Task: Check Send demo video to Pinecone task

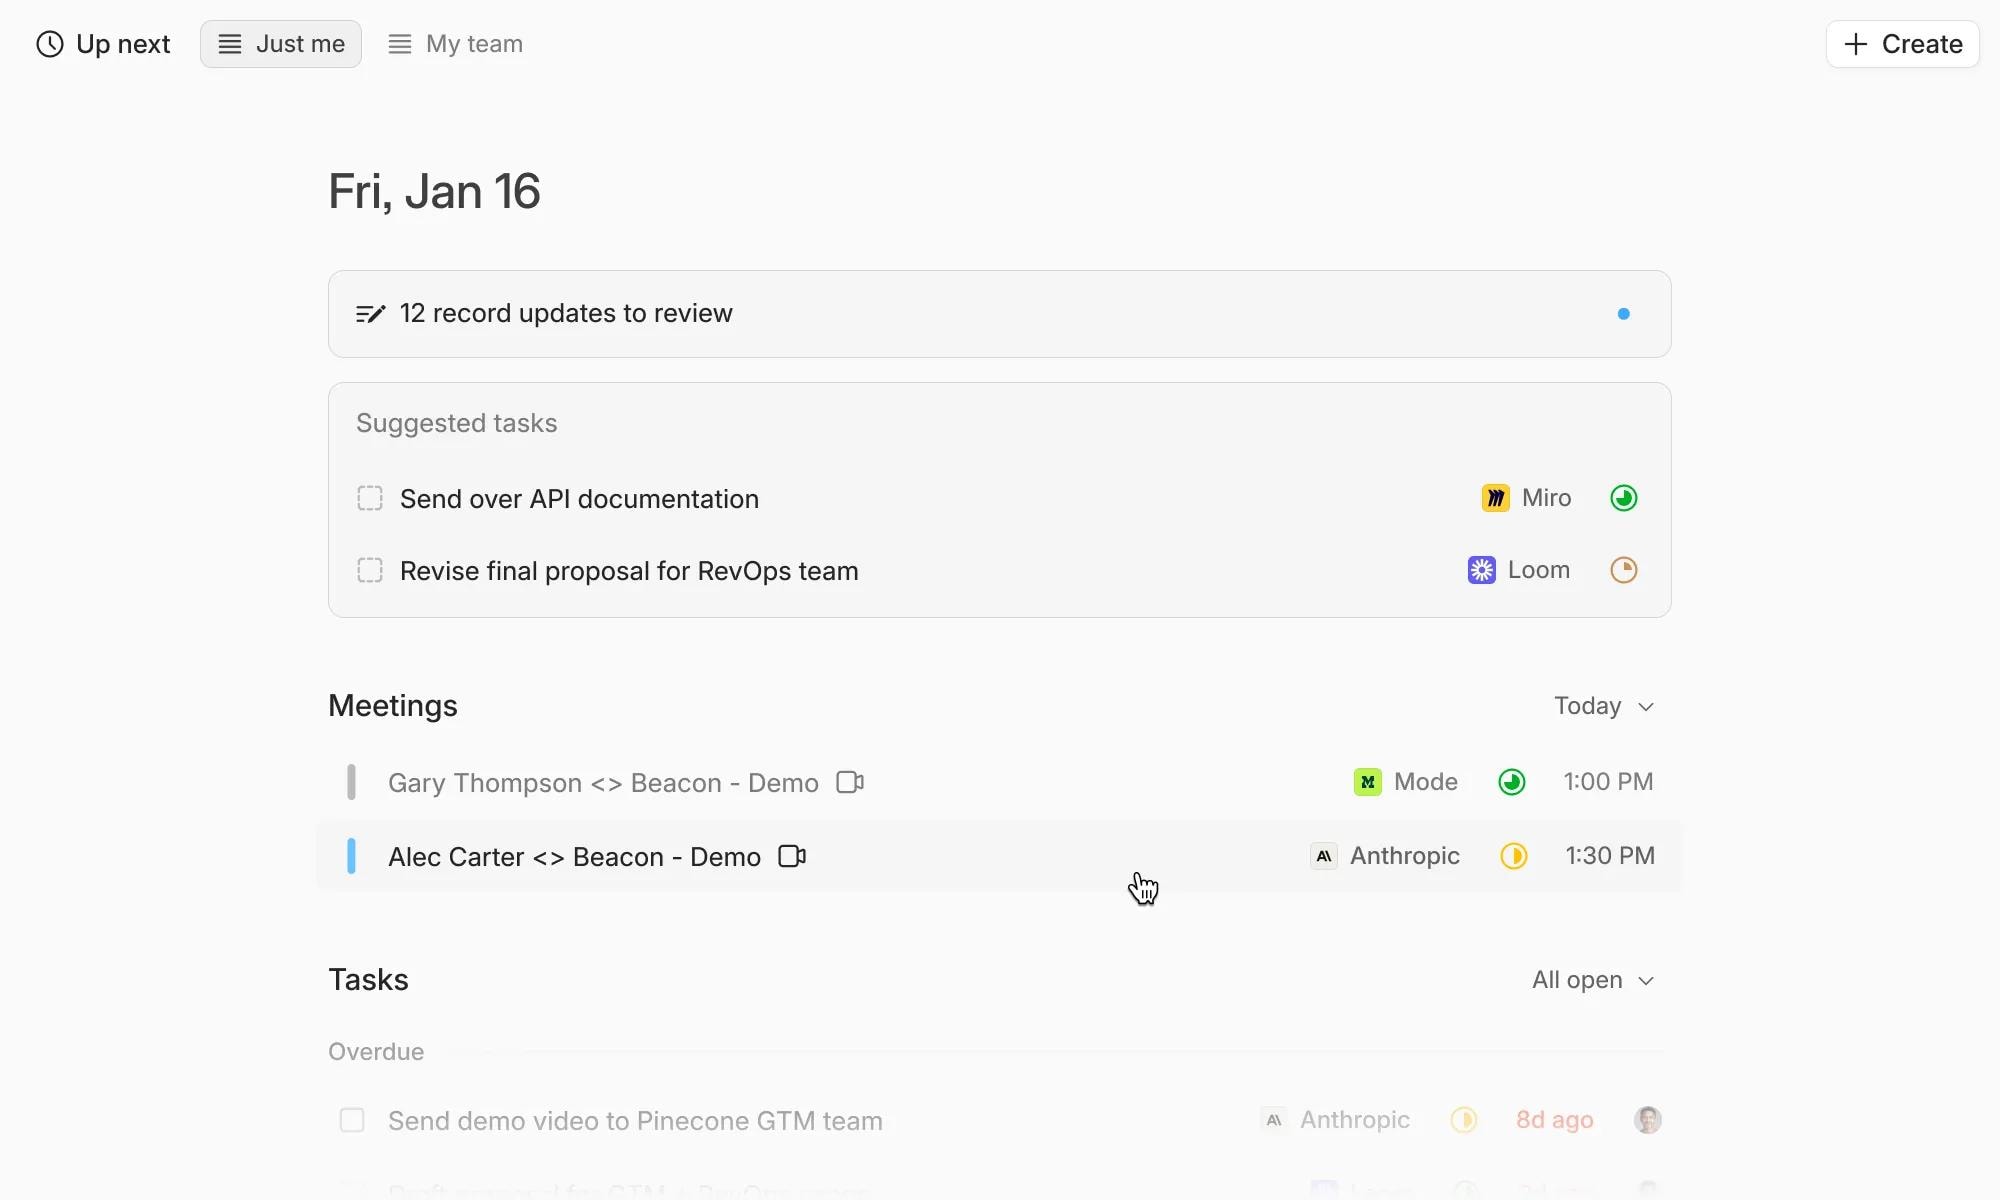Action: [352, 1120]
